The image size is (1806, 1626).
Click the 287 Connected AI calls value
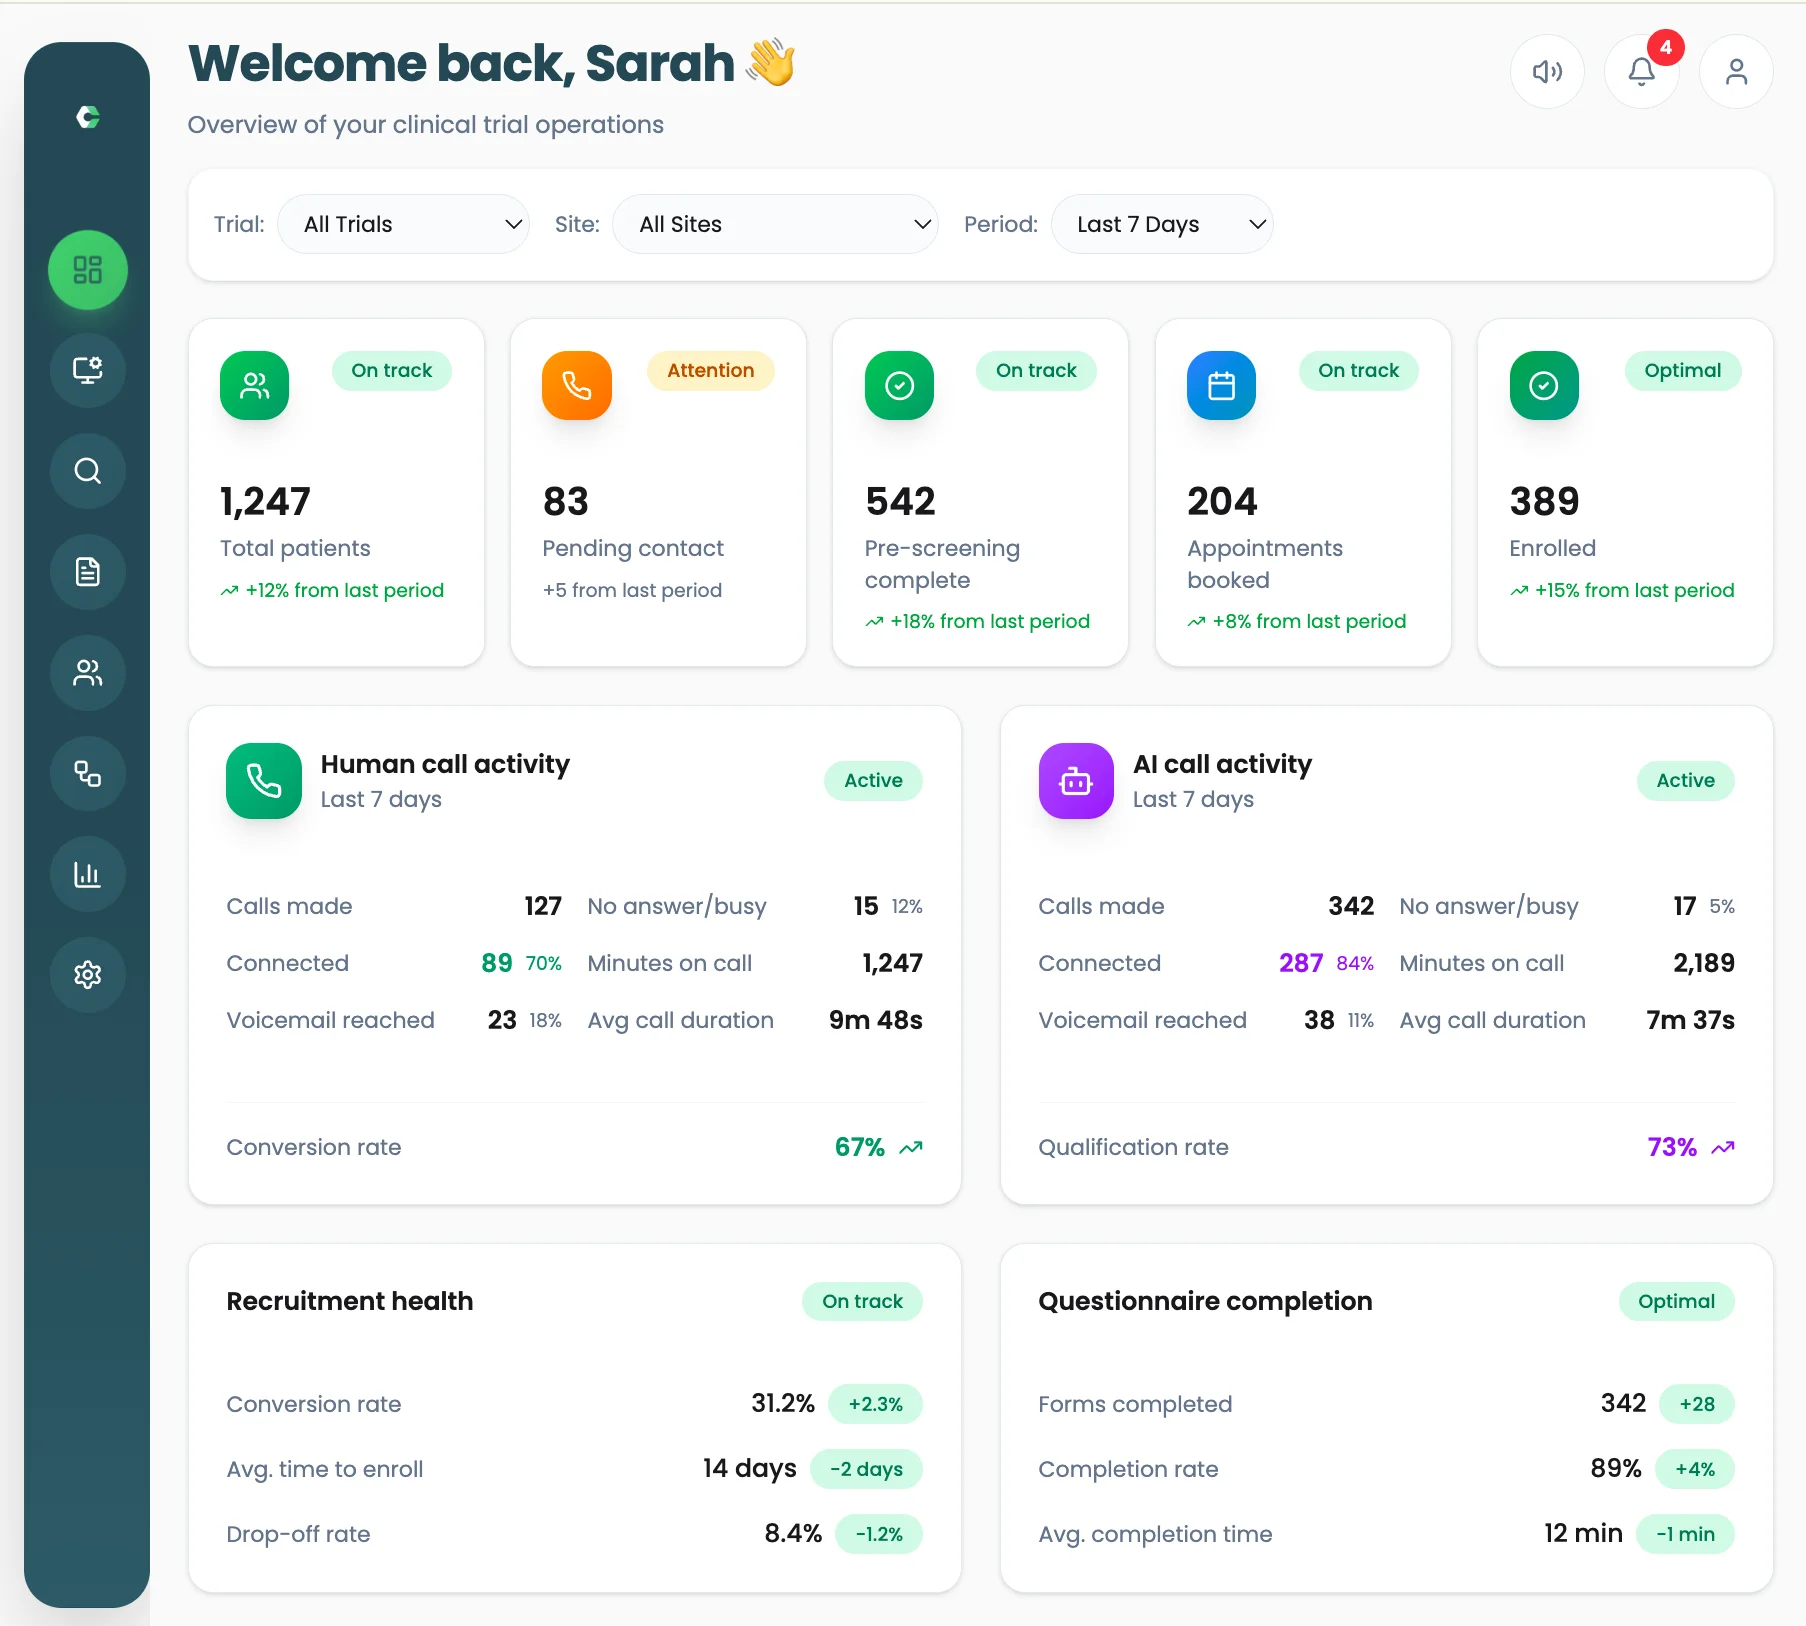click(x=1301, y=964)
